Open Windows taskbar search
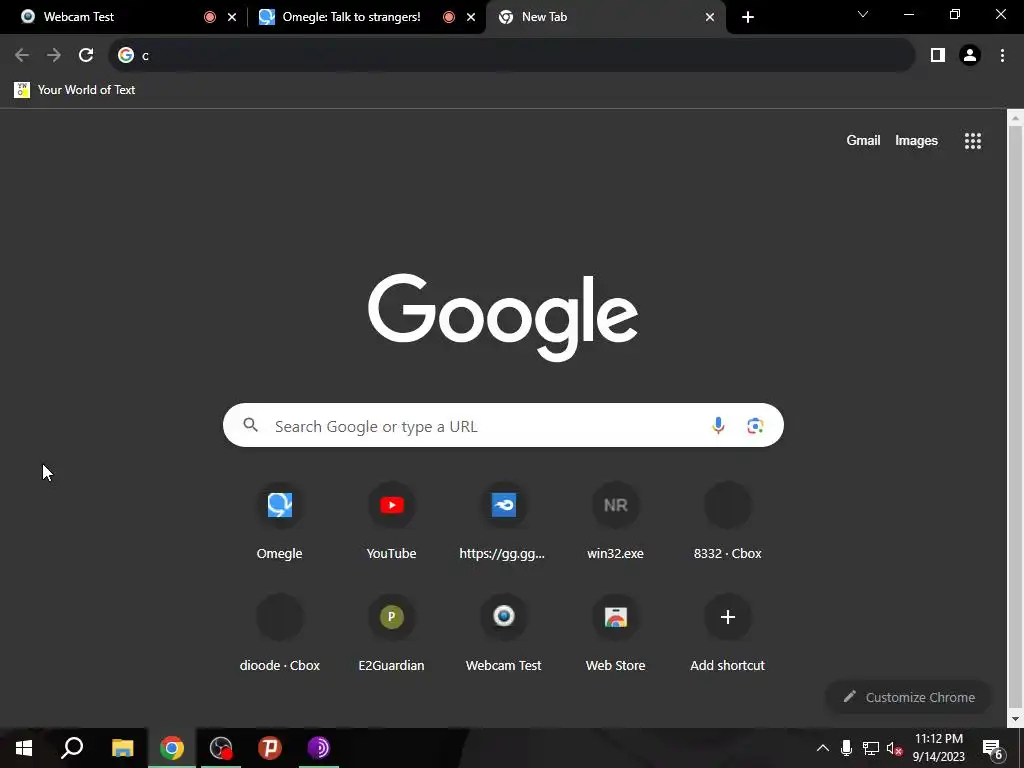1024x768 pixels. (72, 748)
